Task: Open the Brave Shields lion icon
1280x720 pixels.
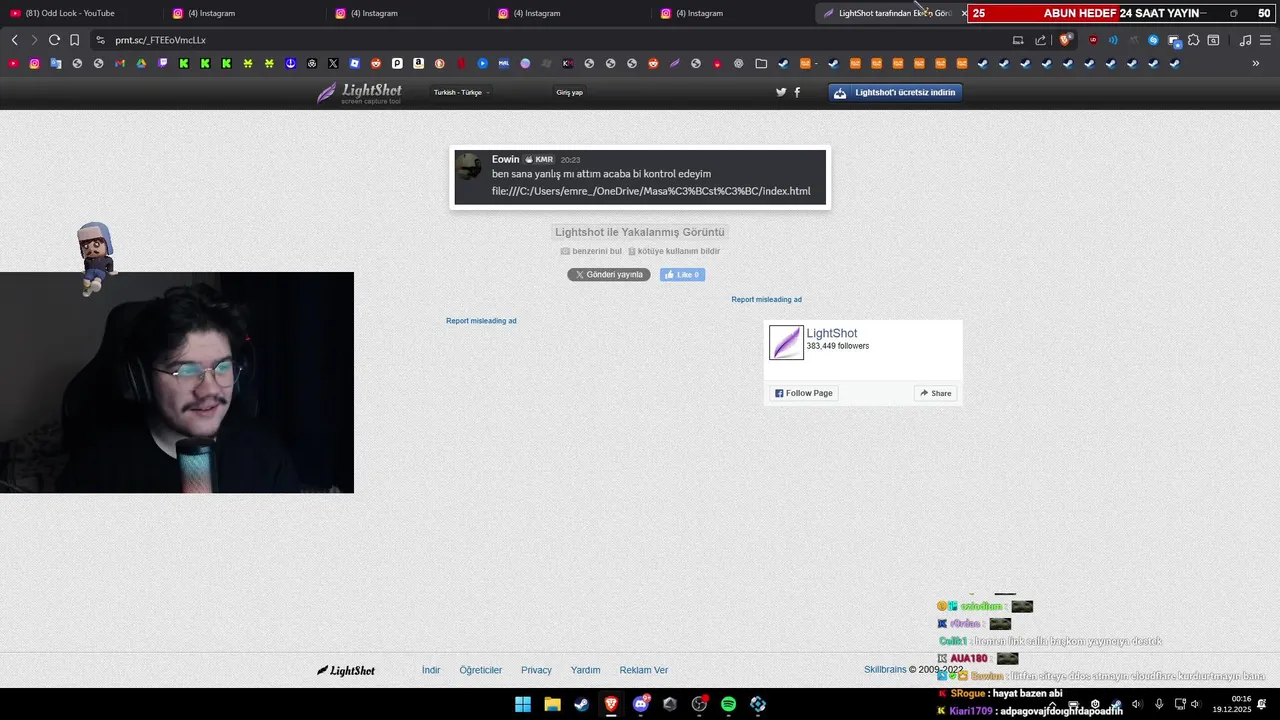Action: (1065, 40)
